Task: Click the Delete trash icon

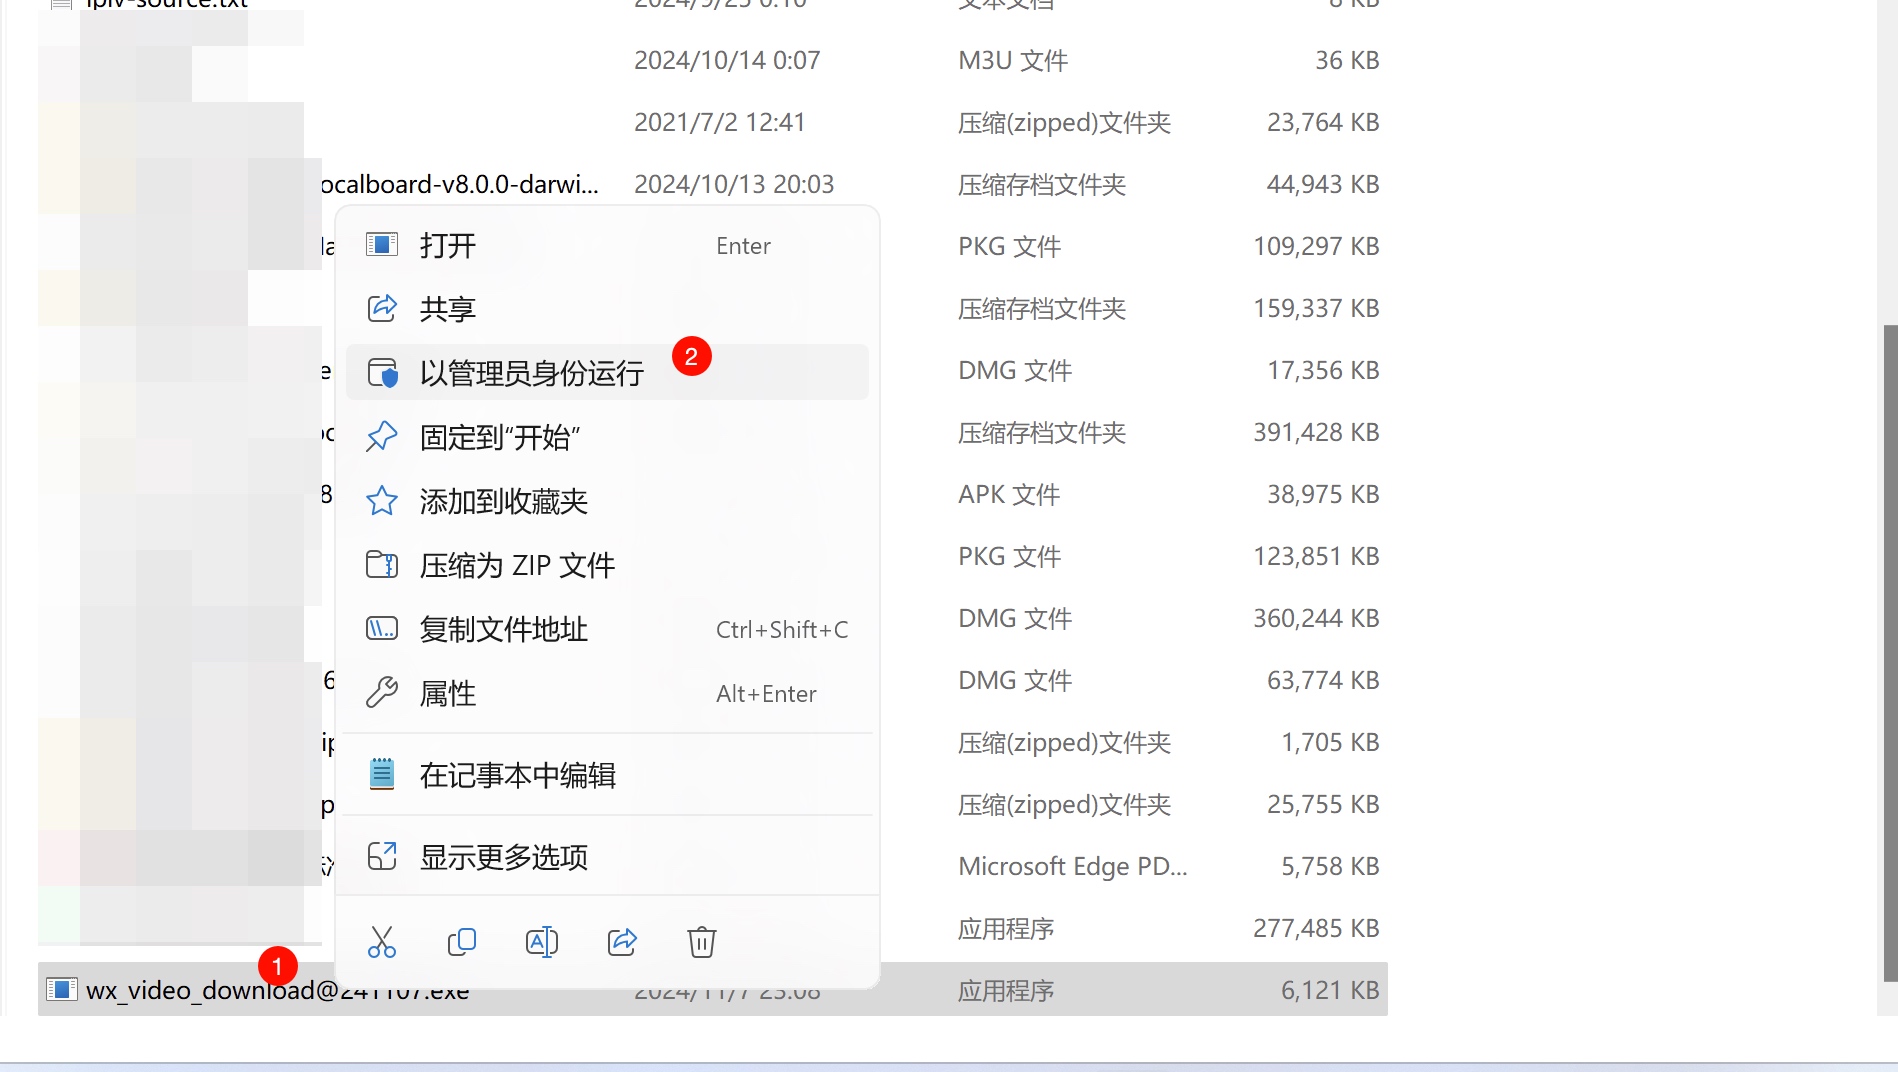Action: 702,942
